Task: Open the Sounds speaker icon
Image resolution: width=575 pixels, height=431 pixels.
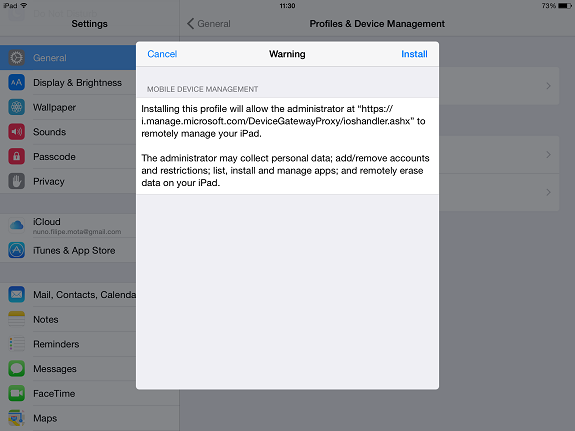Action: point(17,132)
